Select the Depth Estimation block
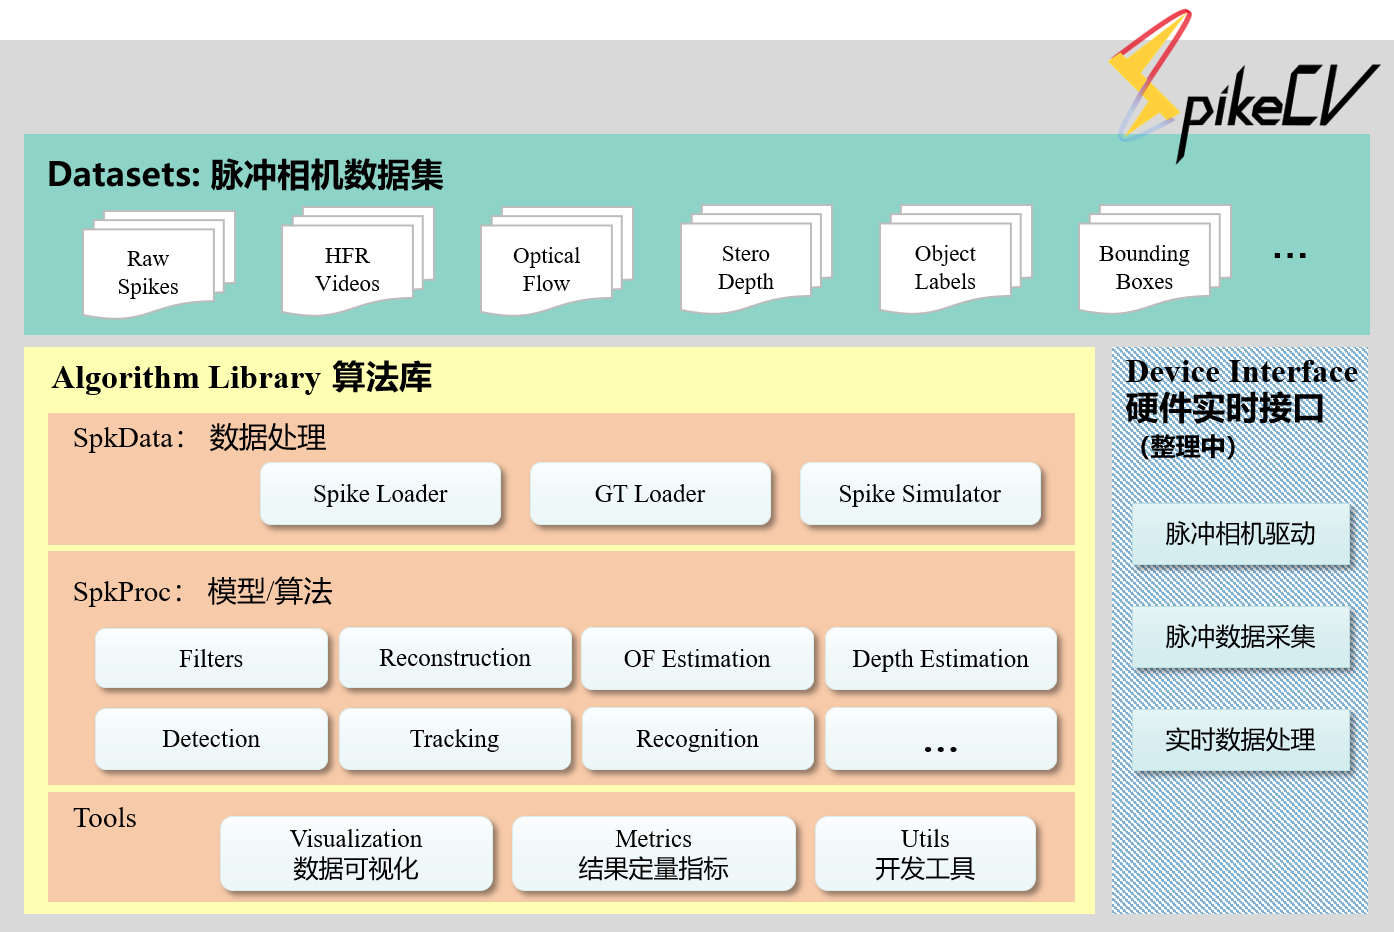This screenshot has width=1394, height=932. point(940,658)
